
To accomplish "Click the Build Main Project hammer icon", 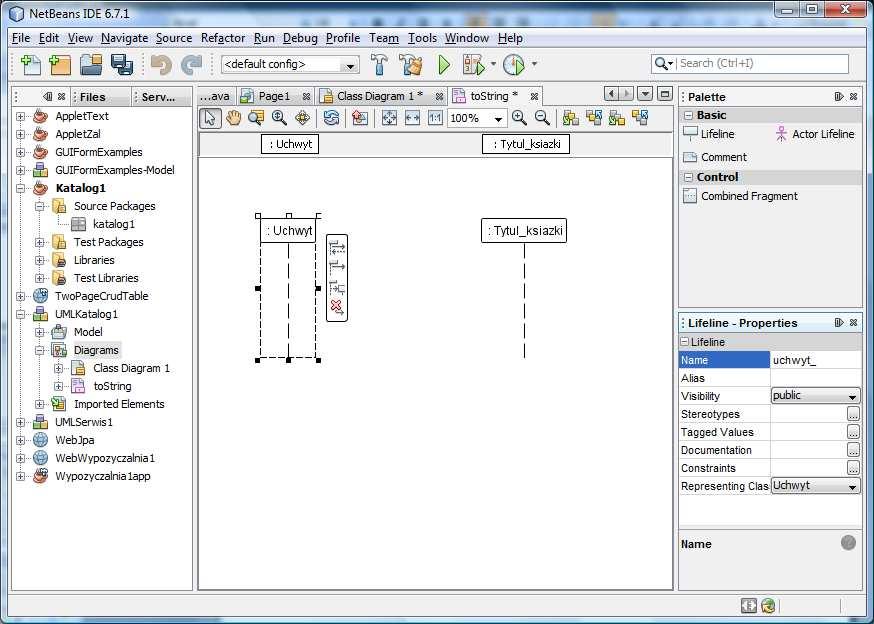I will click(380, 64).
